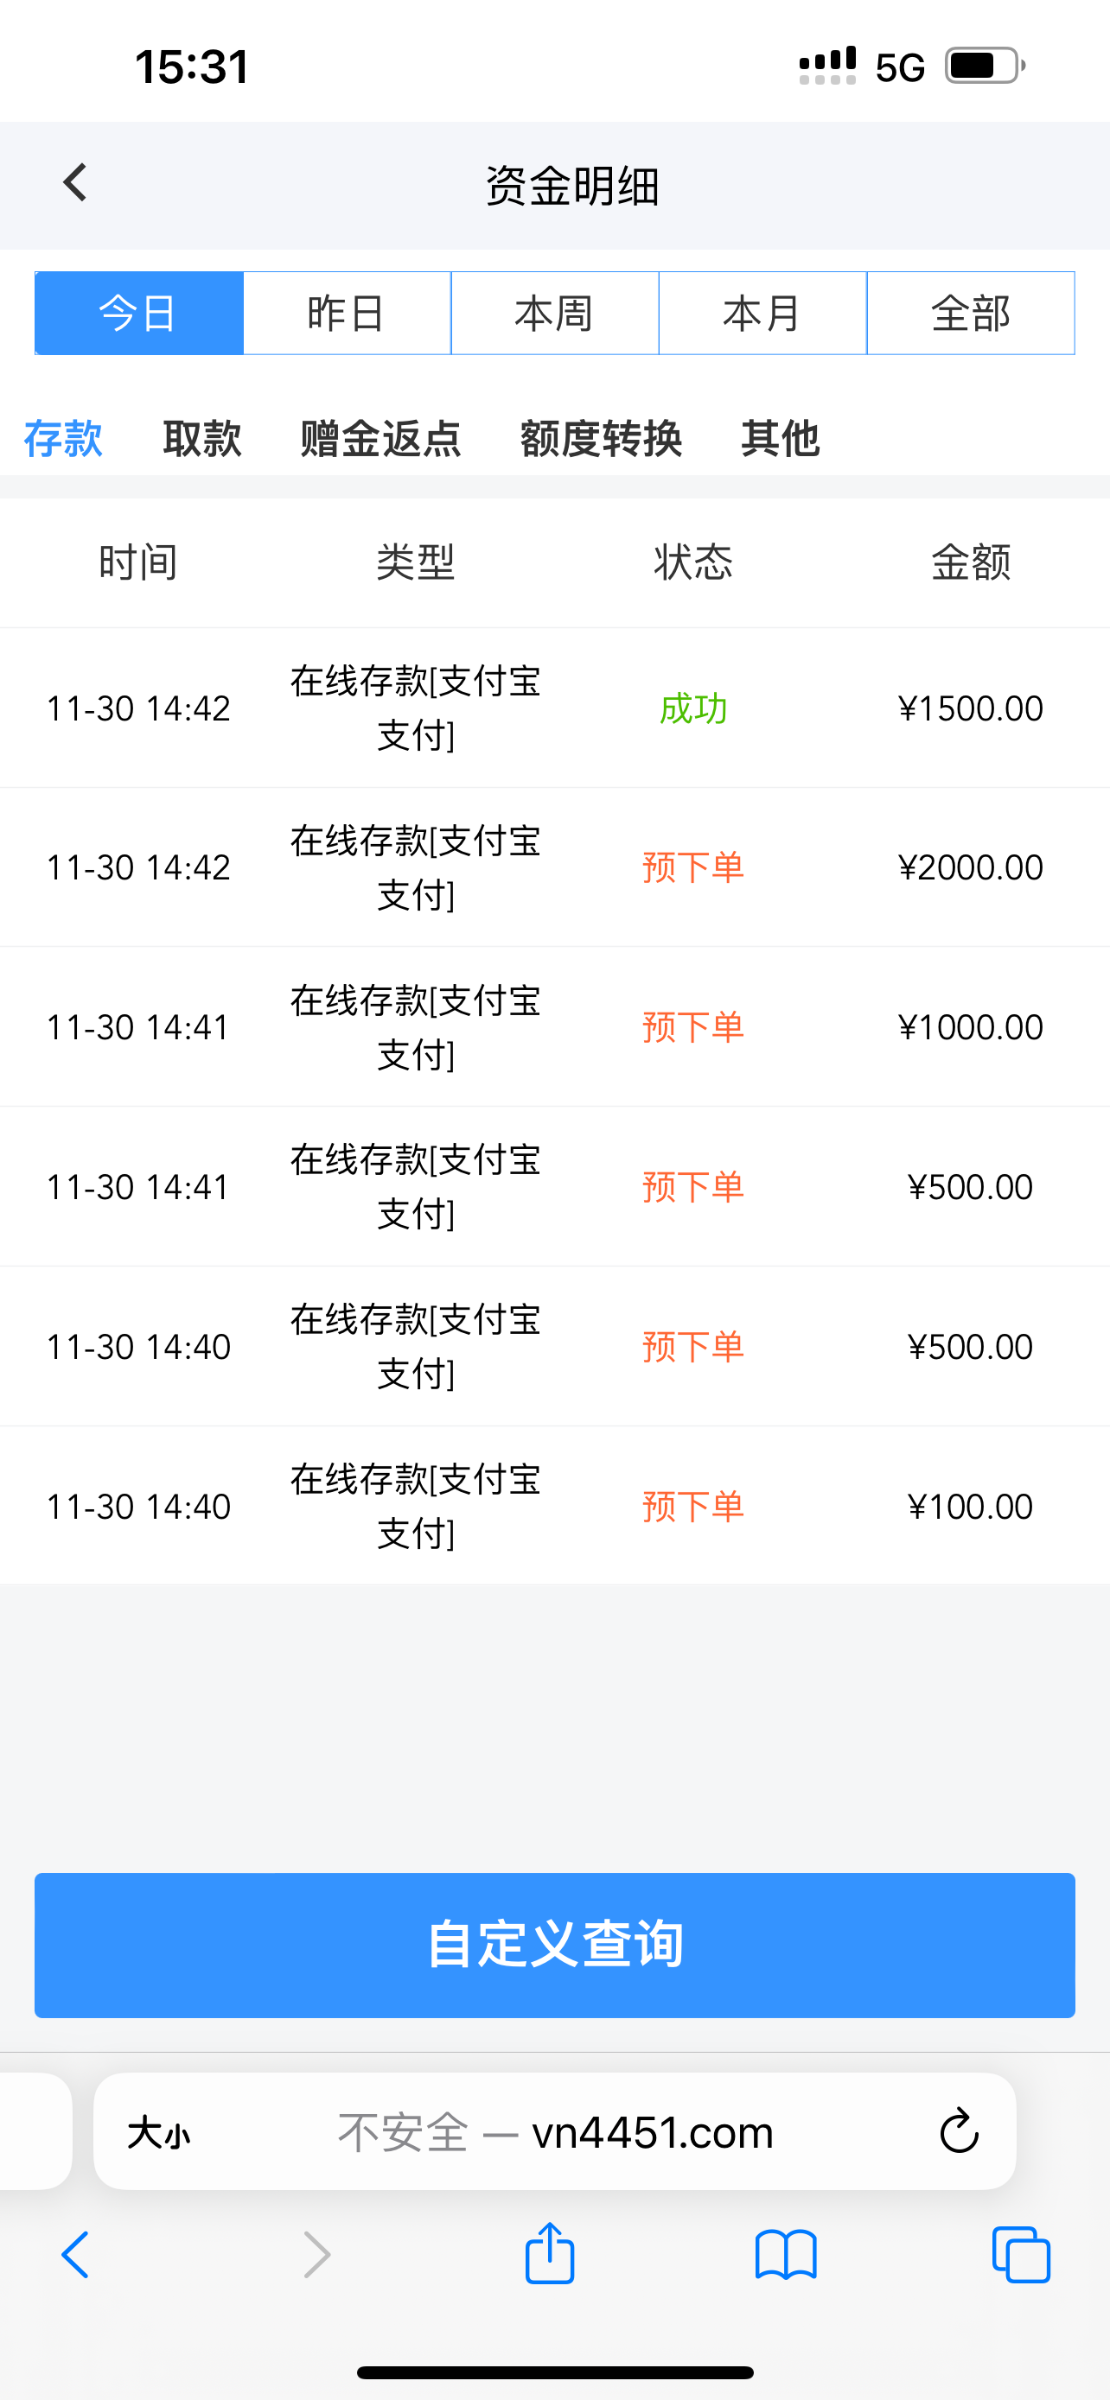Open the 赠金返点 tab

pyautogui.click(x=381, y=439)
